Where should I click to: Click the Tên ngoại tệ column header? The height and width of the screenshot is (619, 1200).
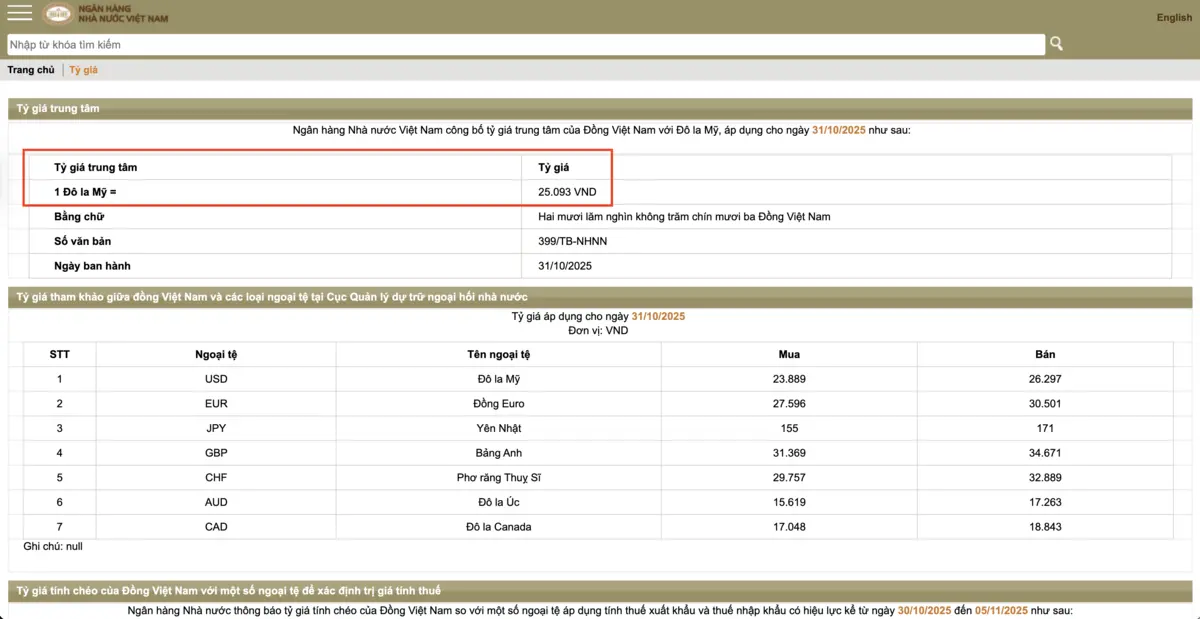[x=498, y=354]
